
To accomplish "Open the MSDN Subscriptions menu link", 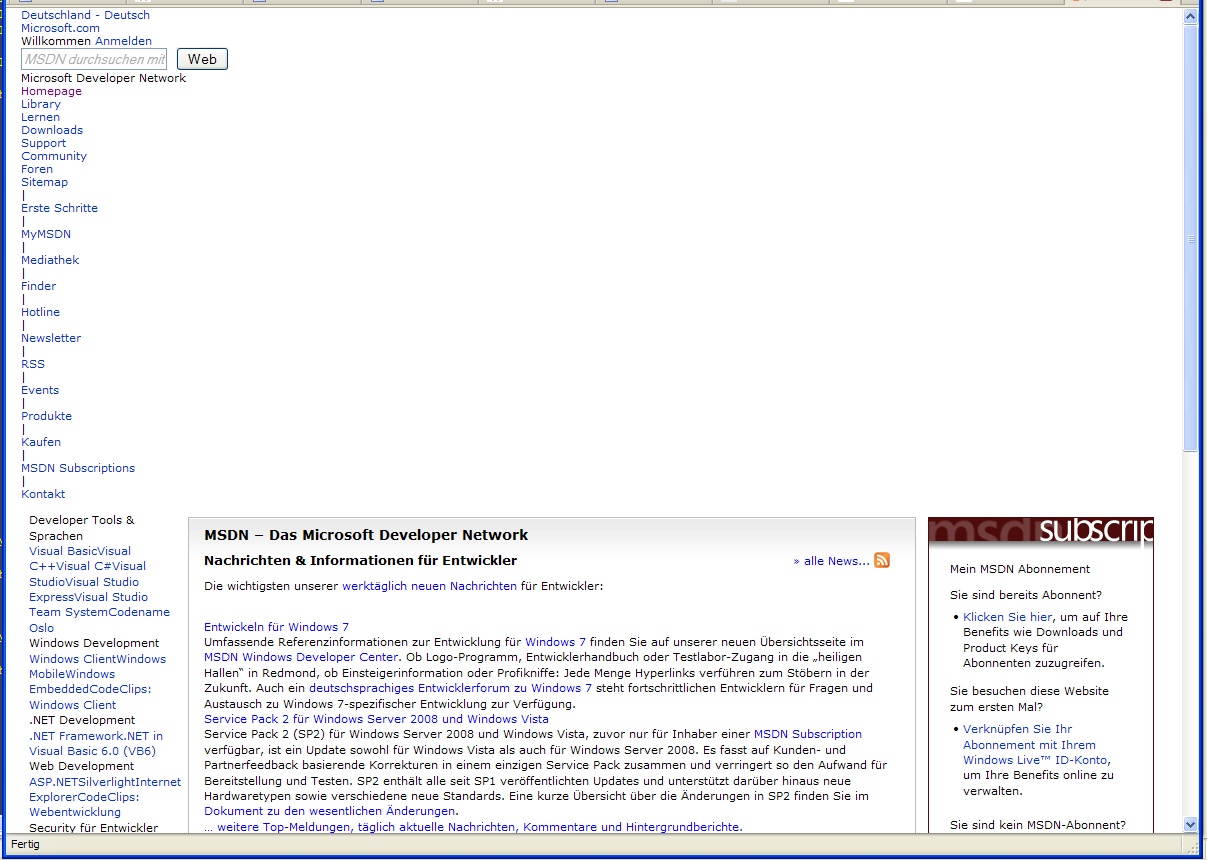I will (x=78, y=468).
